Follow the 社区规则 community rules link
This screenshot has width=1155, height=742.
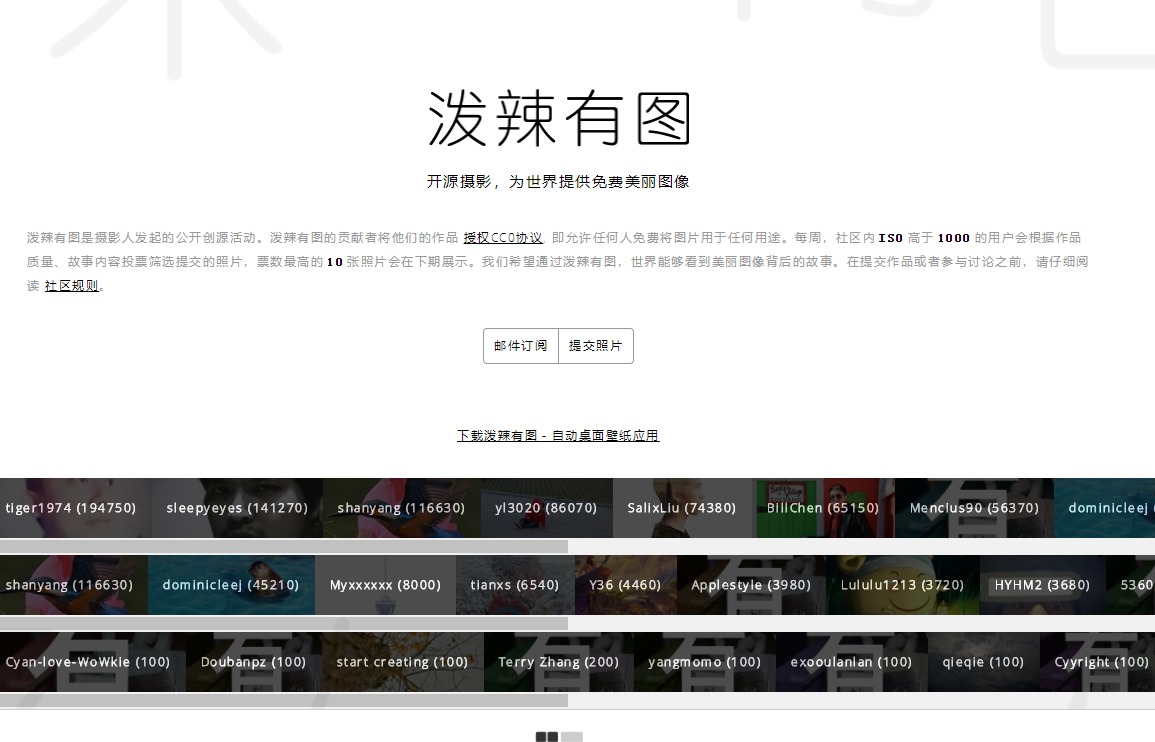pyautogui.click(x=71, y=286)
